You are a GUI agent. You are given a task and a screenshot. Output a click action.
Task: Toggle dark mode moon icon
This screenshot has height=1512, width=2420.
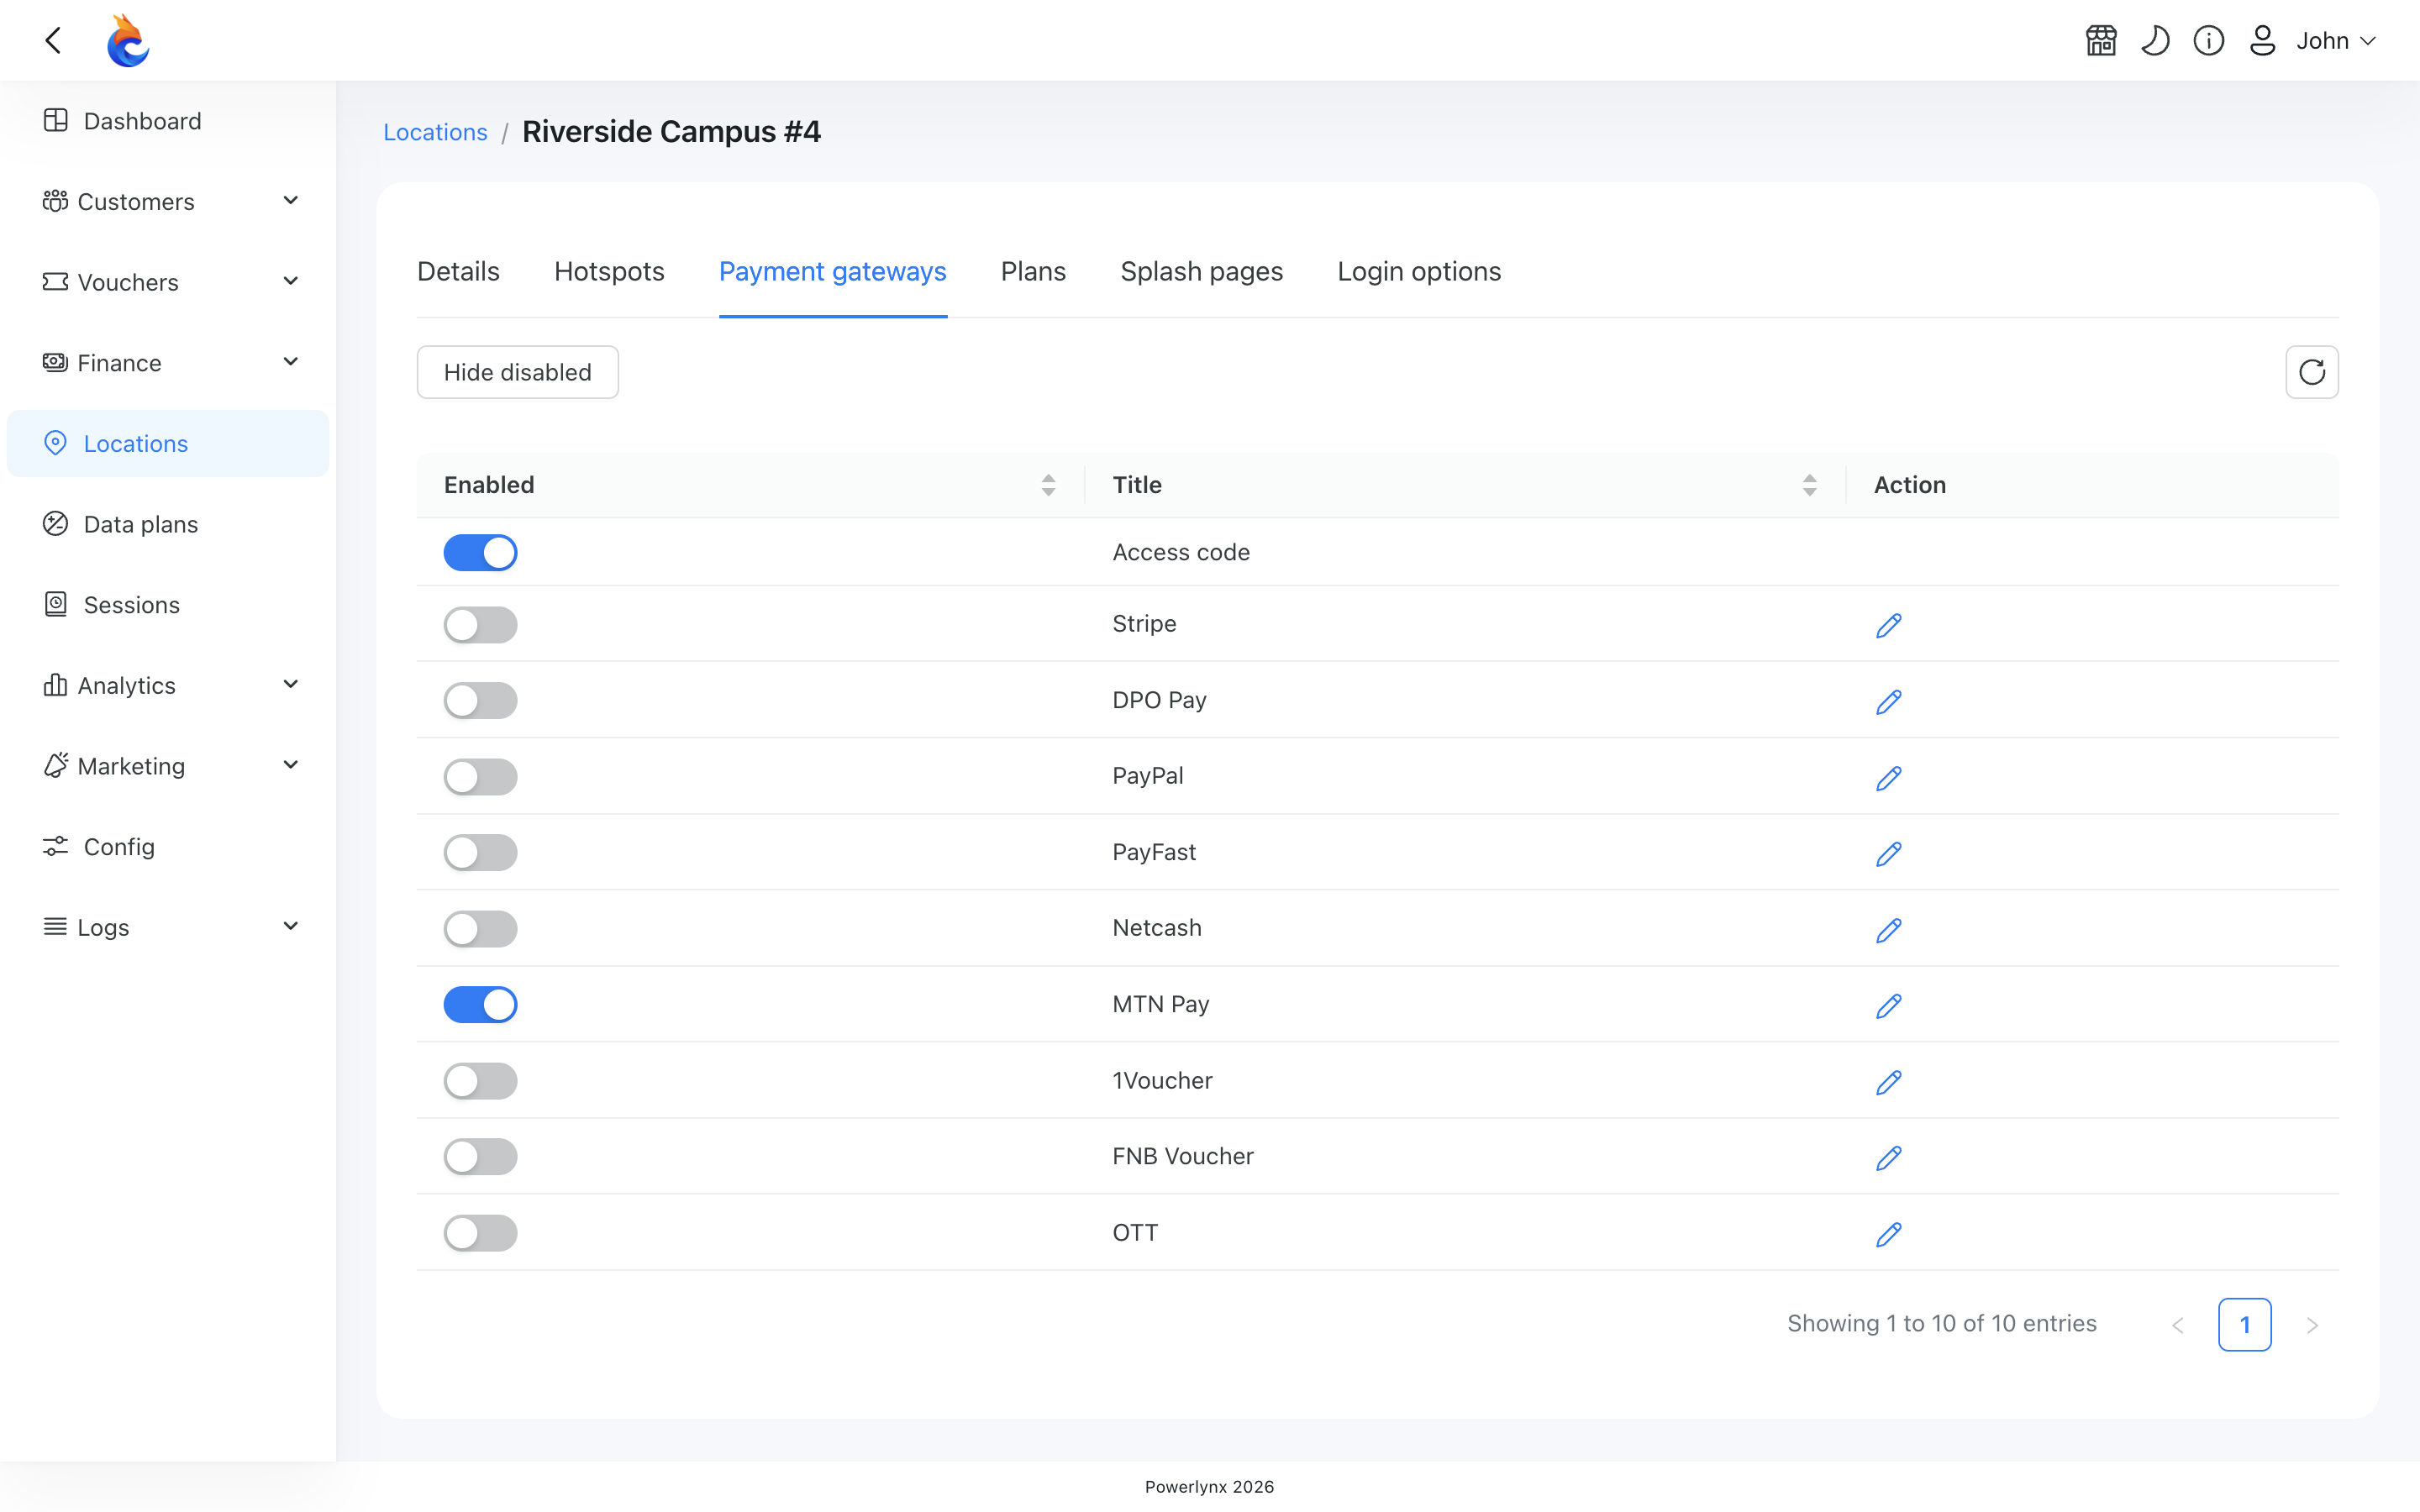(2155, 40)
